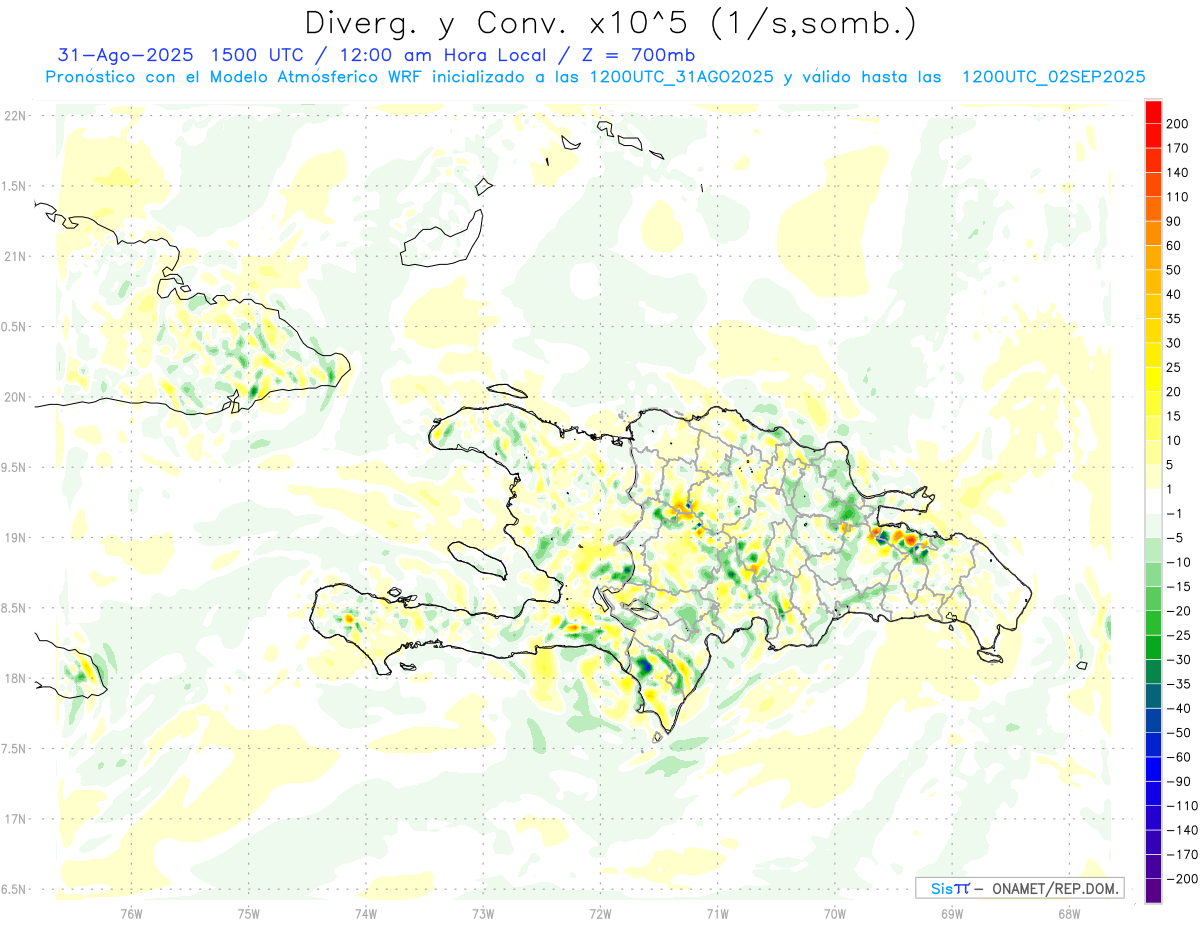Click the '-40' color scale value
Image resolution: width=1200 pixels, height=927 pixels.
[1178, 708]
